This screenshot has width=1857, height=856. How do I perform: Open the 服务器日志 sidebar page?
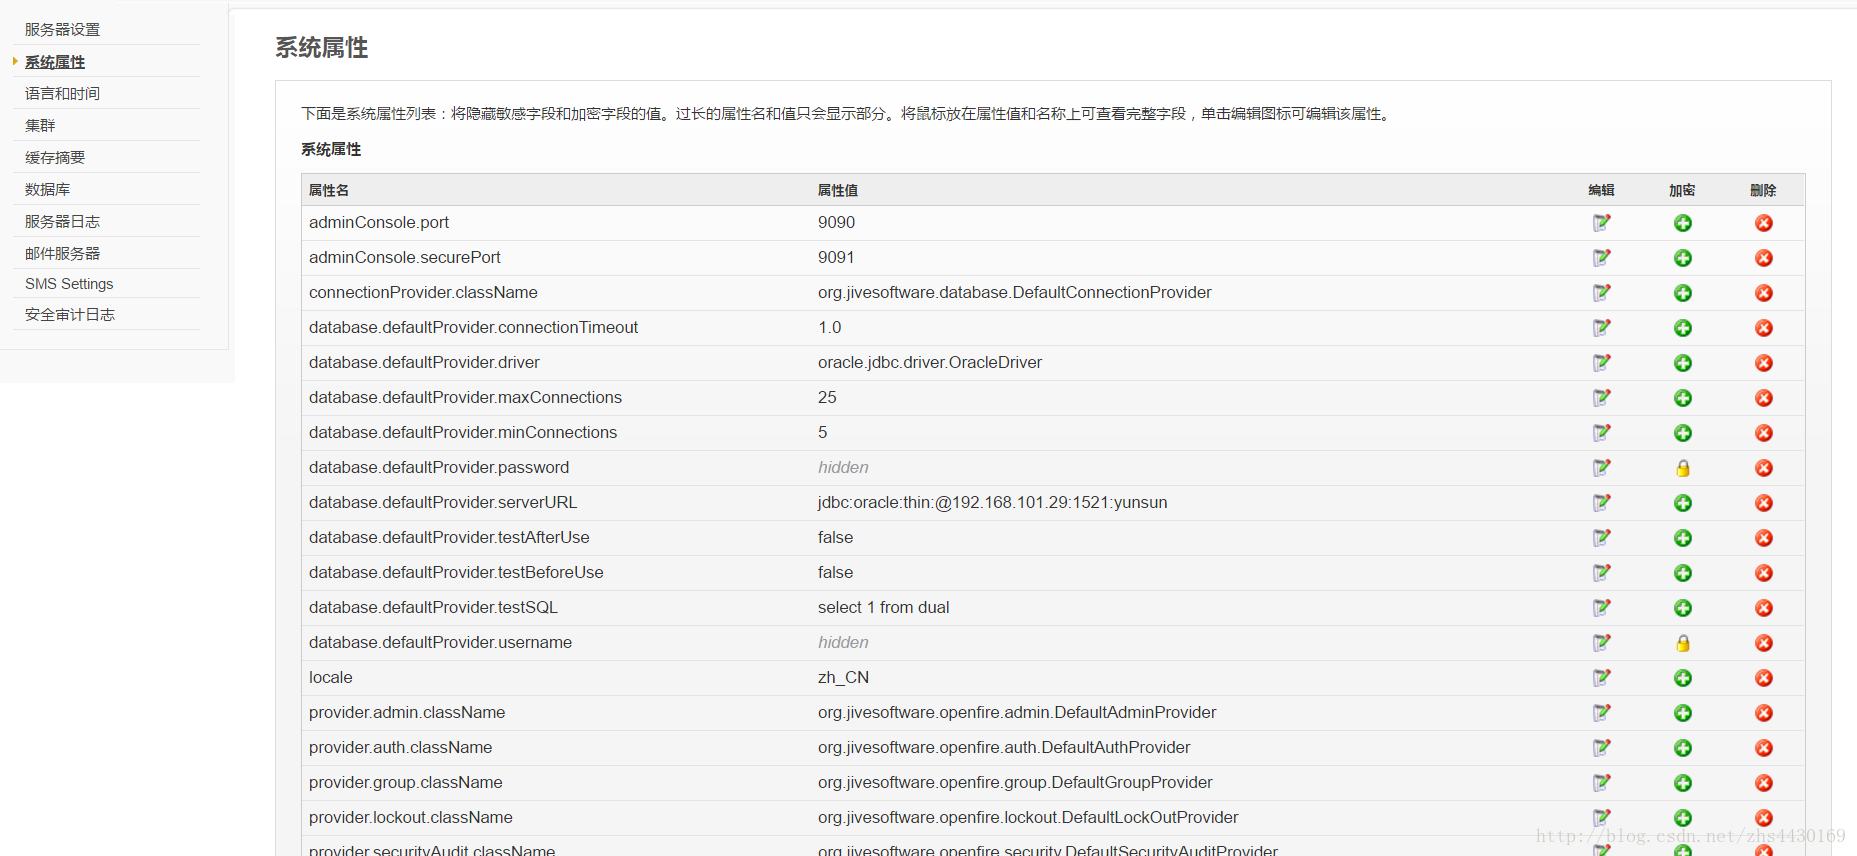click(62, 222)
